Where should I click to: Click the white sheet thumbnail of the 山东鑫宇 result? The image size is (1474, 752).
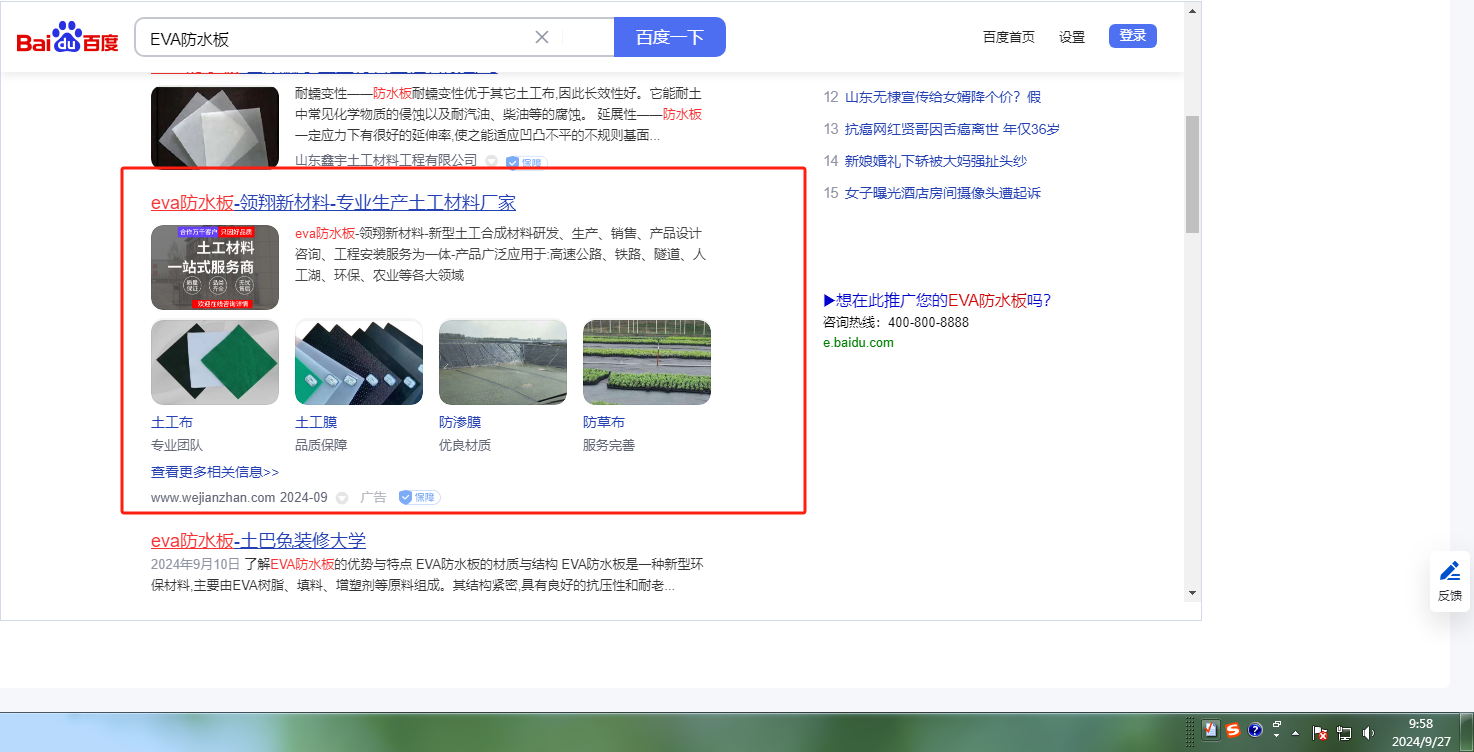point(215,126)
